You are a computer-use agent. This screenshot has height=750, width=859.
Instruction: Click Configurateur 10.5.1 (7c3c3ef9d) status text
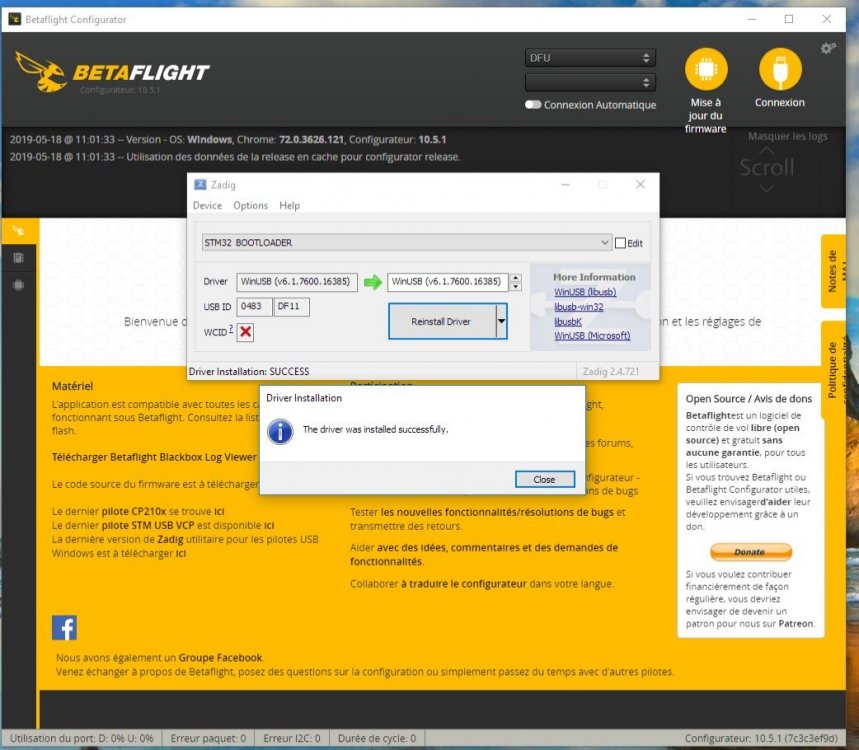click(761, 738)
